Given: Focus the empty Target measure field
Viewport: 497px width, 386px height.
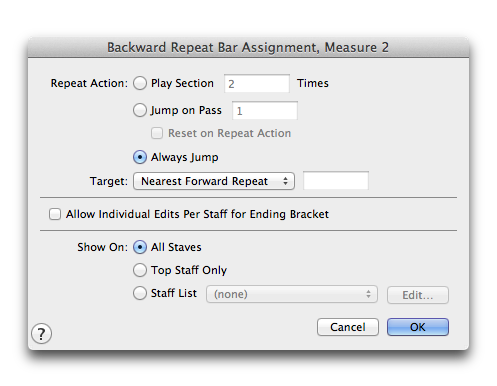Looking at the screenshot, I should 336,181.
